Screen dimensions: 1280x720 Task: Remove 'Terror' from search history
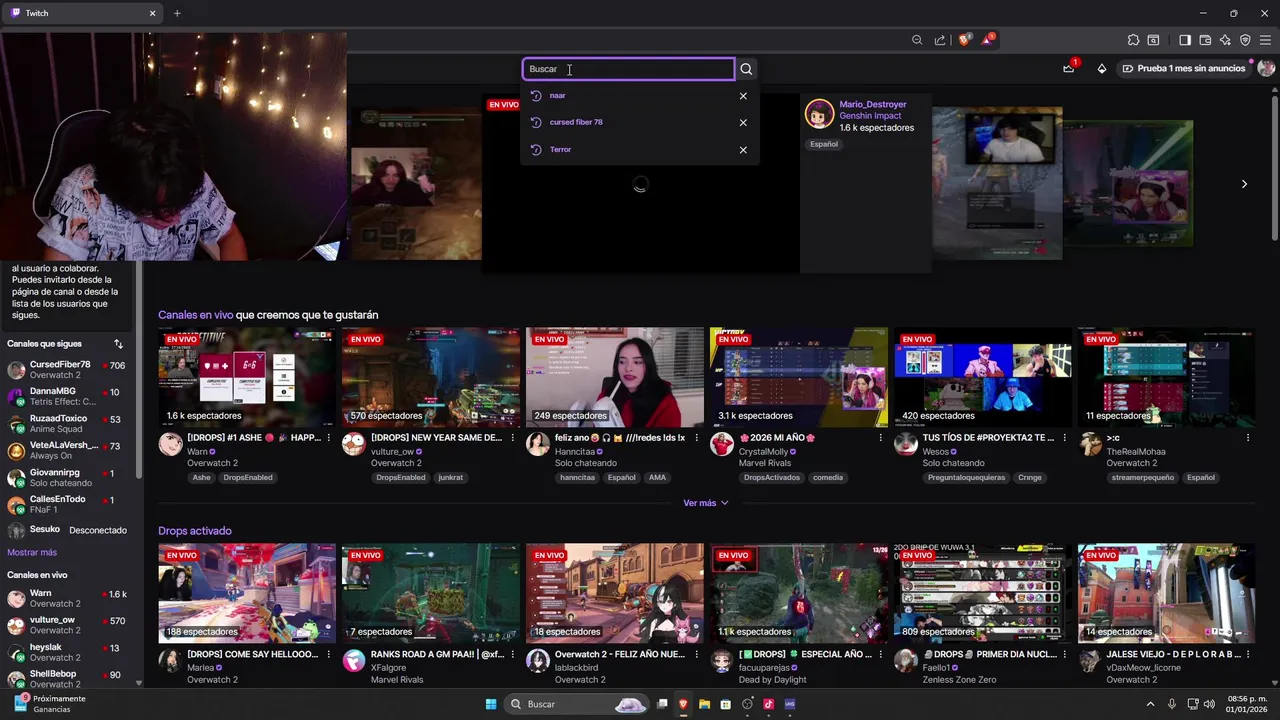(743, 150)
